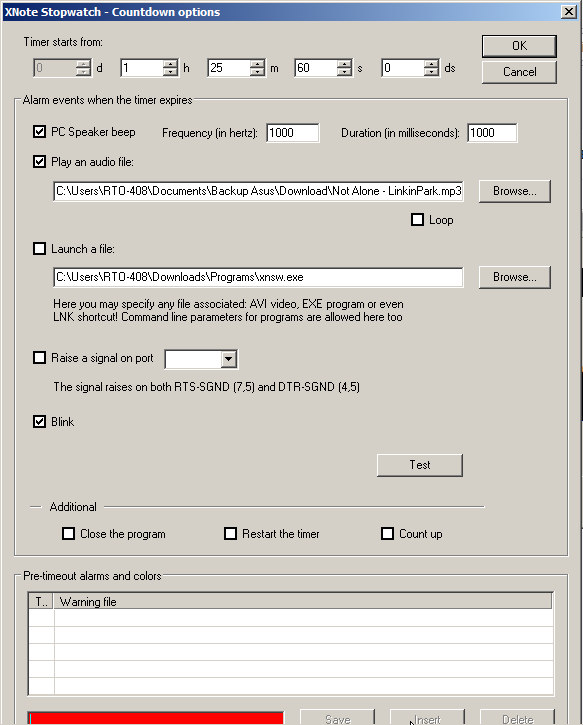
Task: Open the signal port dropdown
Action: click(228, 359)
